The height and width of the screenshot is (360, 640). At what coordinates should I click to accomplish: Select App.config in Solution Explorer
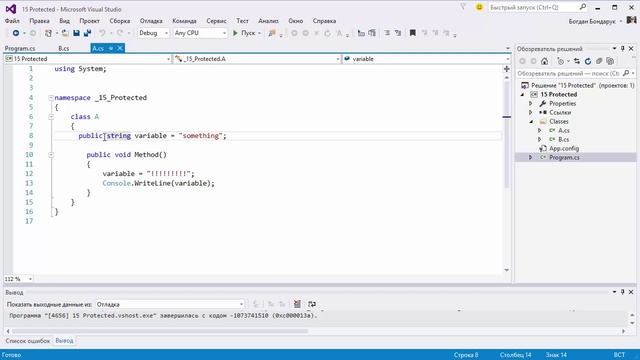click(x=564, y=149)
